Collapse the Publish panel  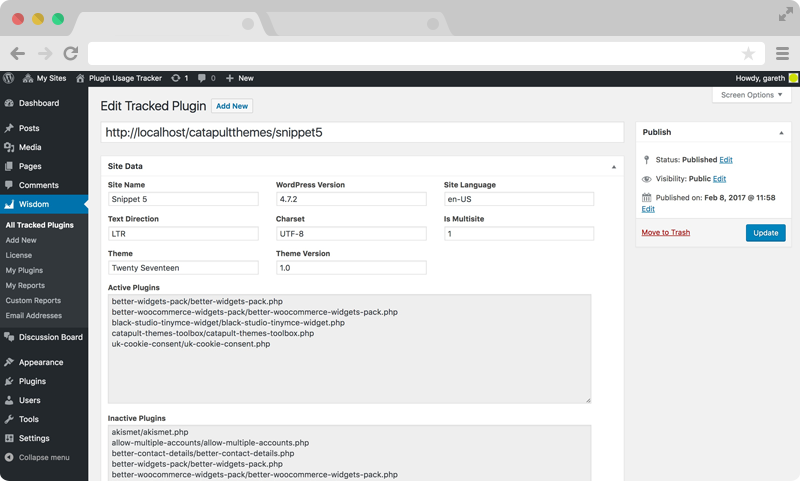781,133
